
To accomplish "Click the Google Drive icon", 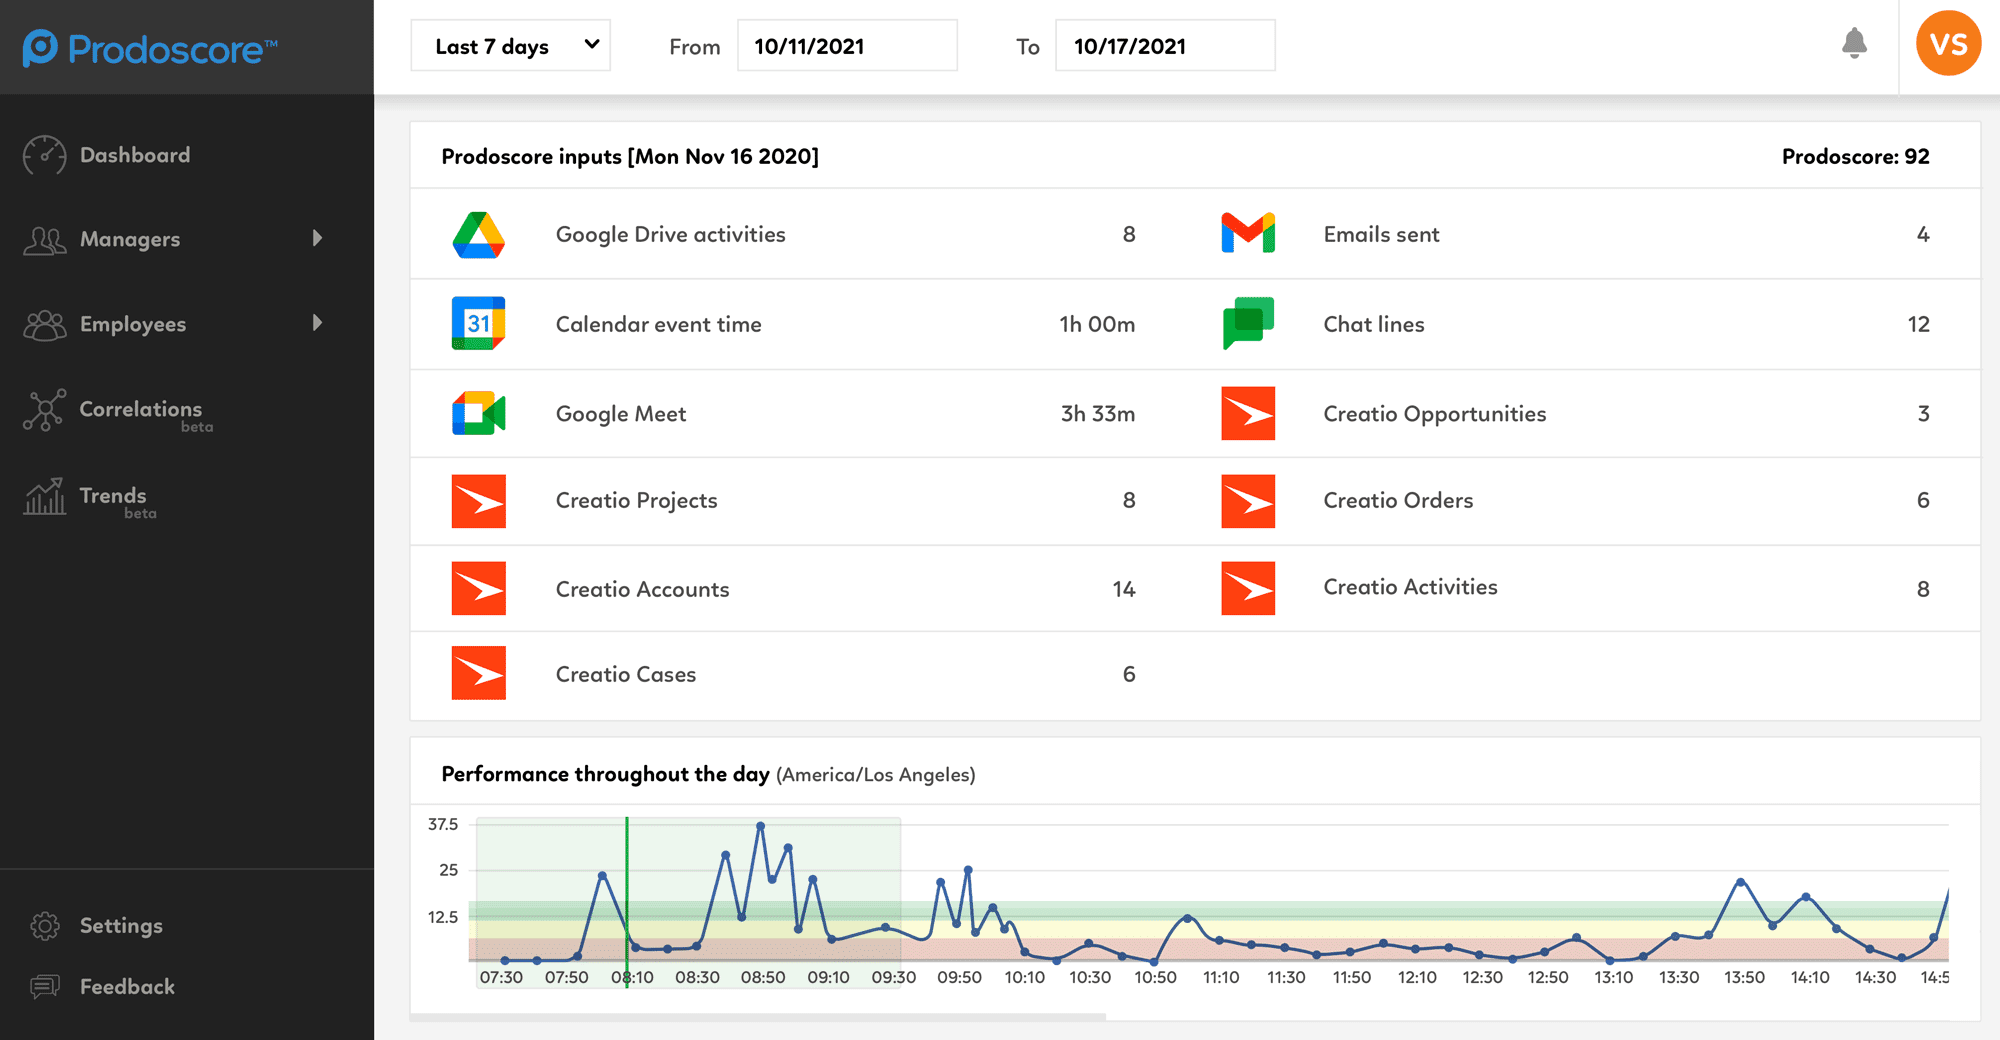I will click(x=478, y=235).
